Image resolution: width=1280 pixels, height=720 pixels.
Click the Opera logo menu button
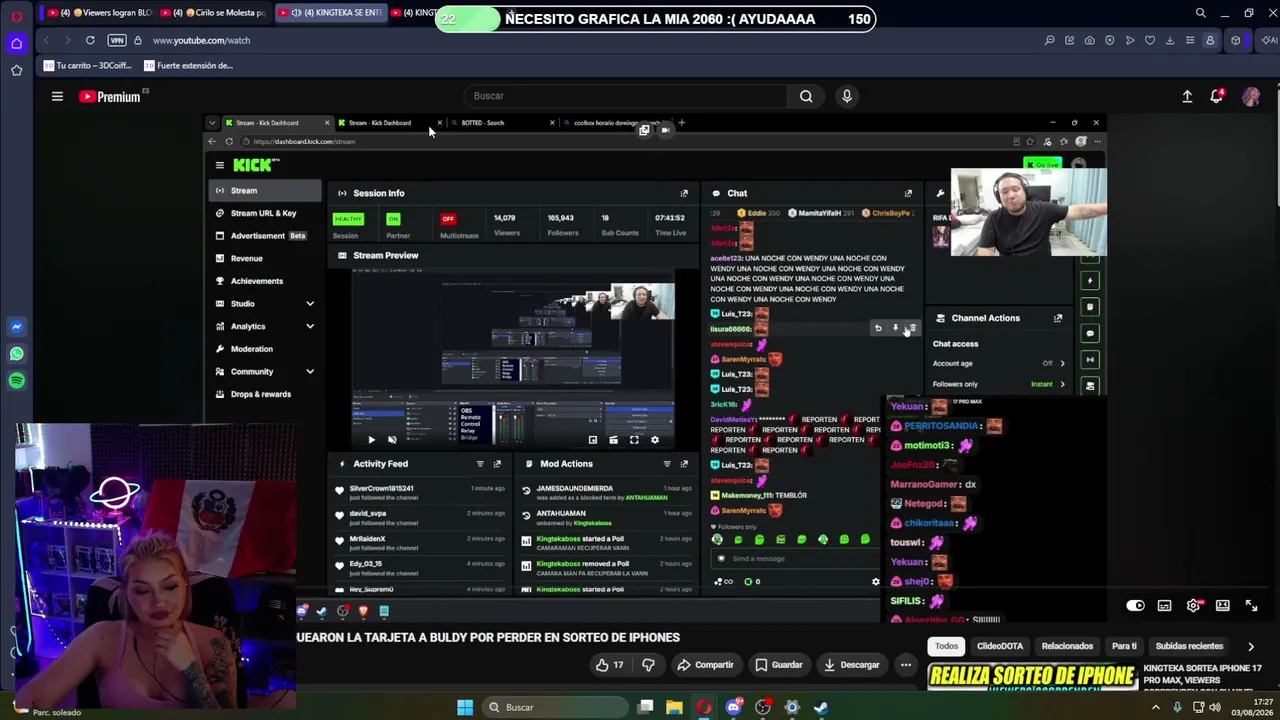pyautogui.click(x=16, y=16)
